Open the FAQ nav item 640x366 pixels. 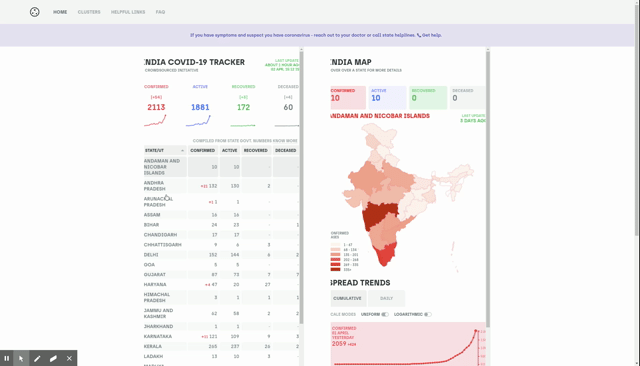pos(160,12)
